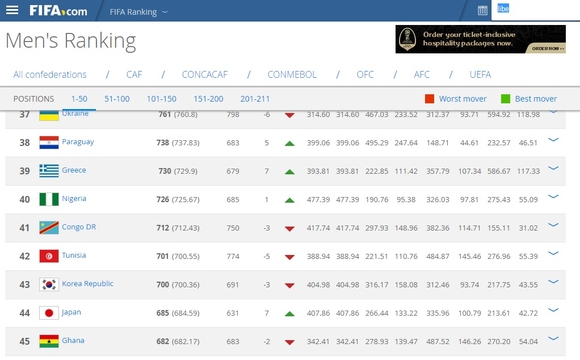Click the Korea Republic flag icon
The height and width of the screenshot is (360, 580).
(49, 285)
